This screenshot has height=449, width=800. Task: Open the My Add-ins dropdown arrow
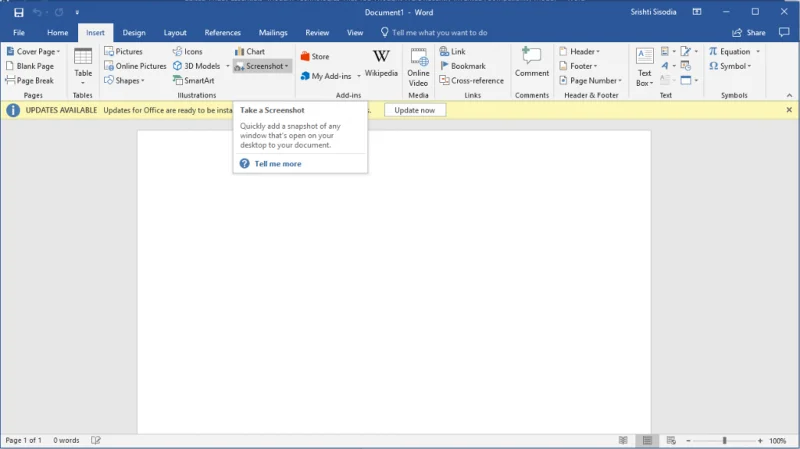359,76
